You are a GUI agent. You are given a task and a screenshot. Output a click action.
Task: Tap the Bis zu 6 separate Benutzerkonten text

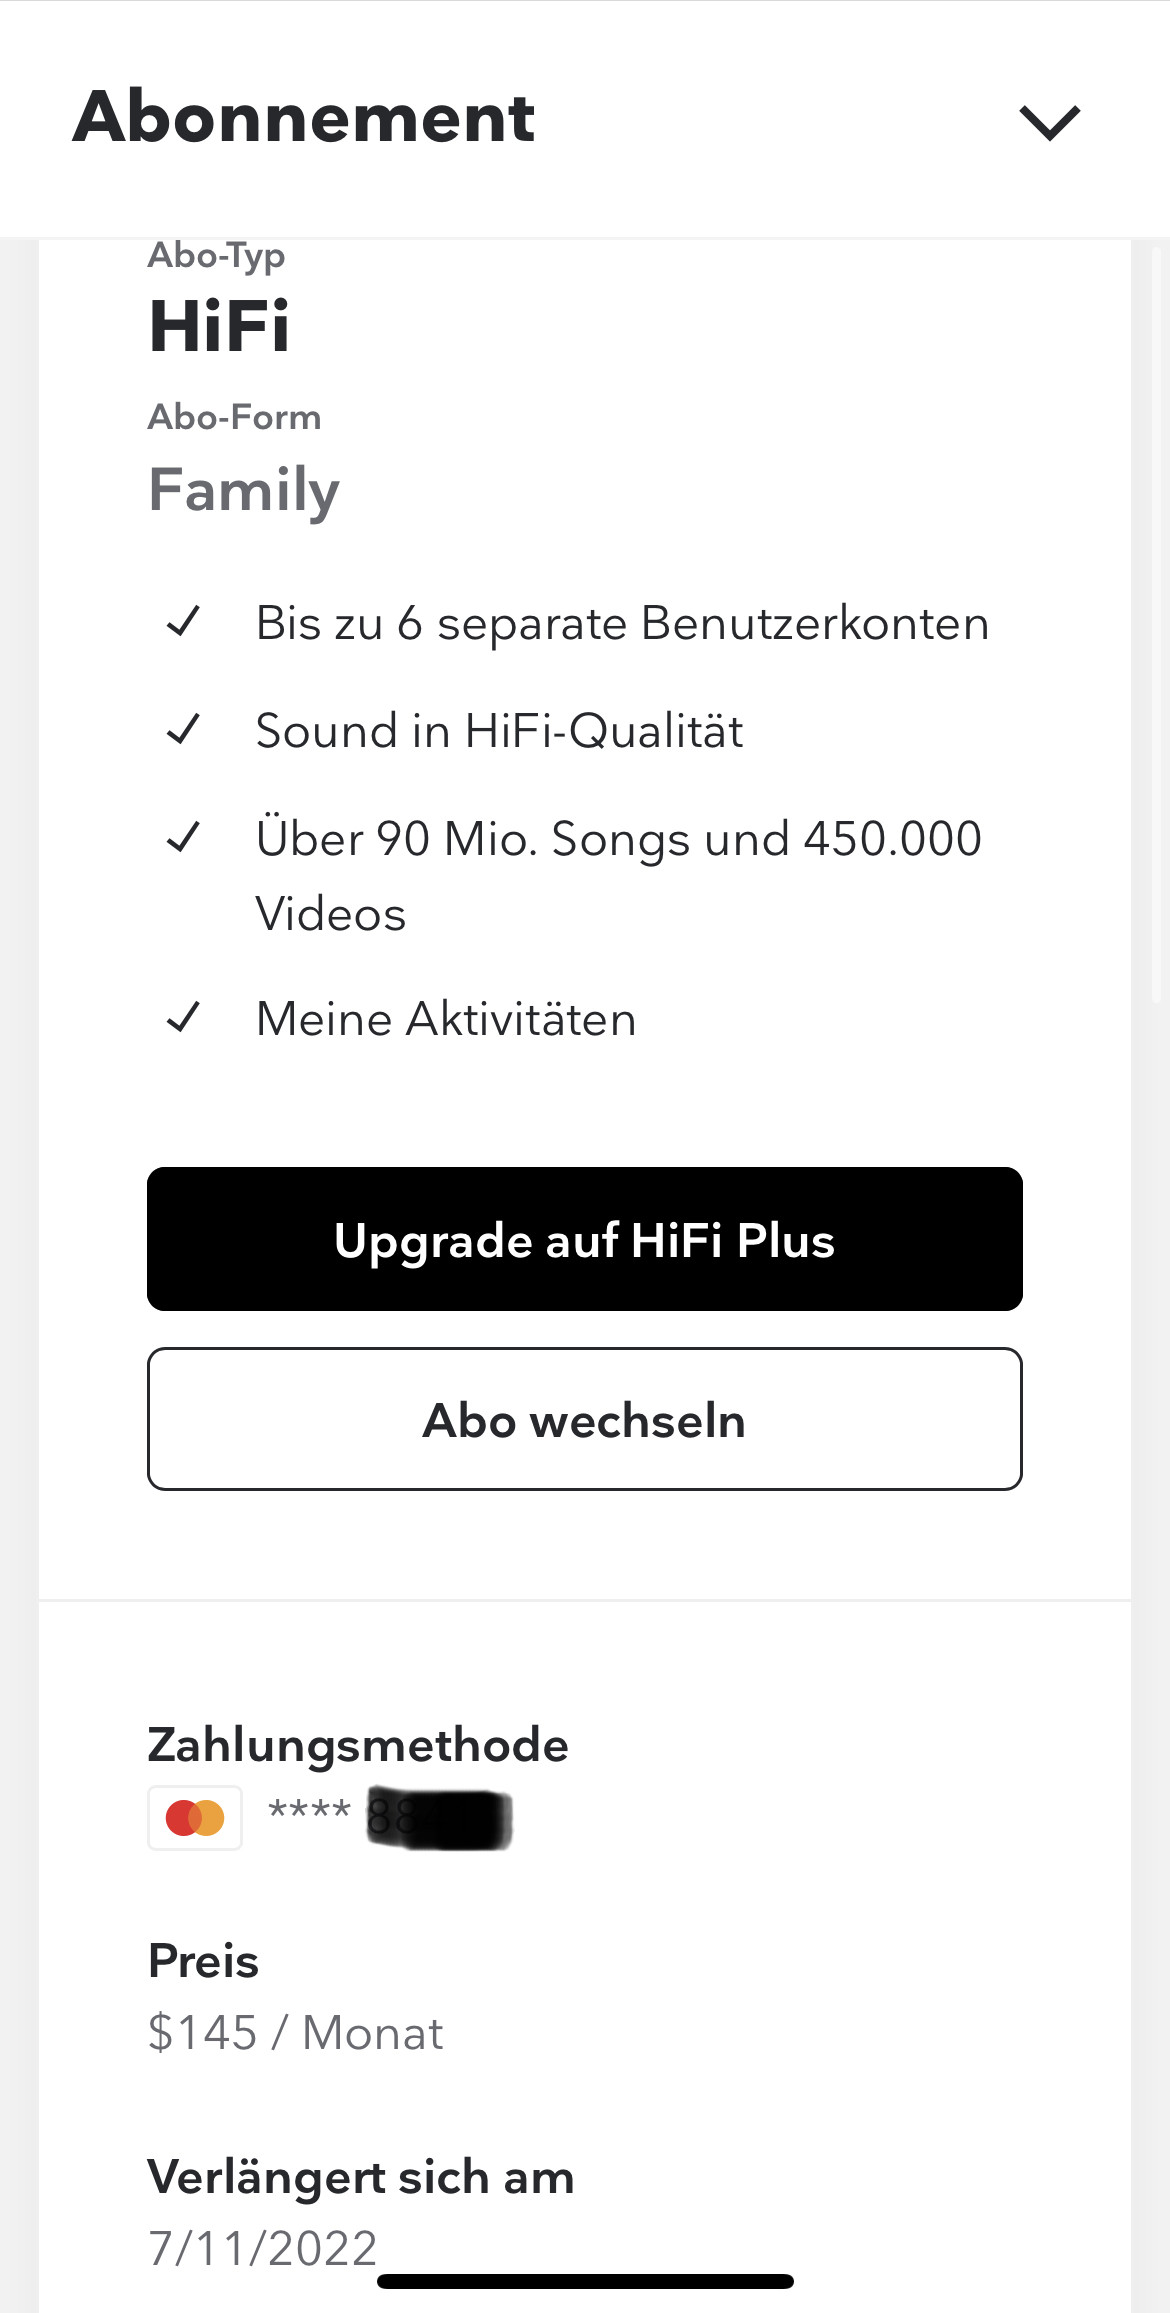pos(622,623)
